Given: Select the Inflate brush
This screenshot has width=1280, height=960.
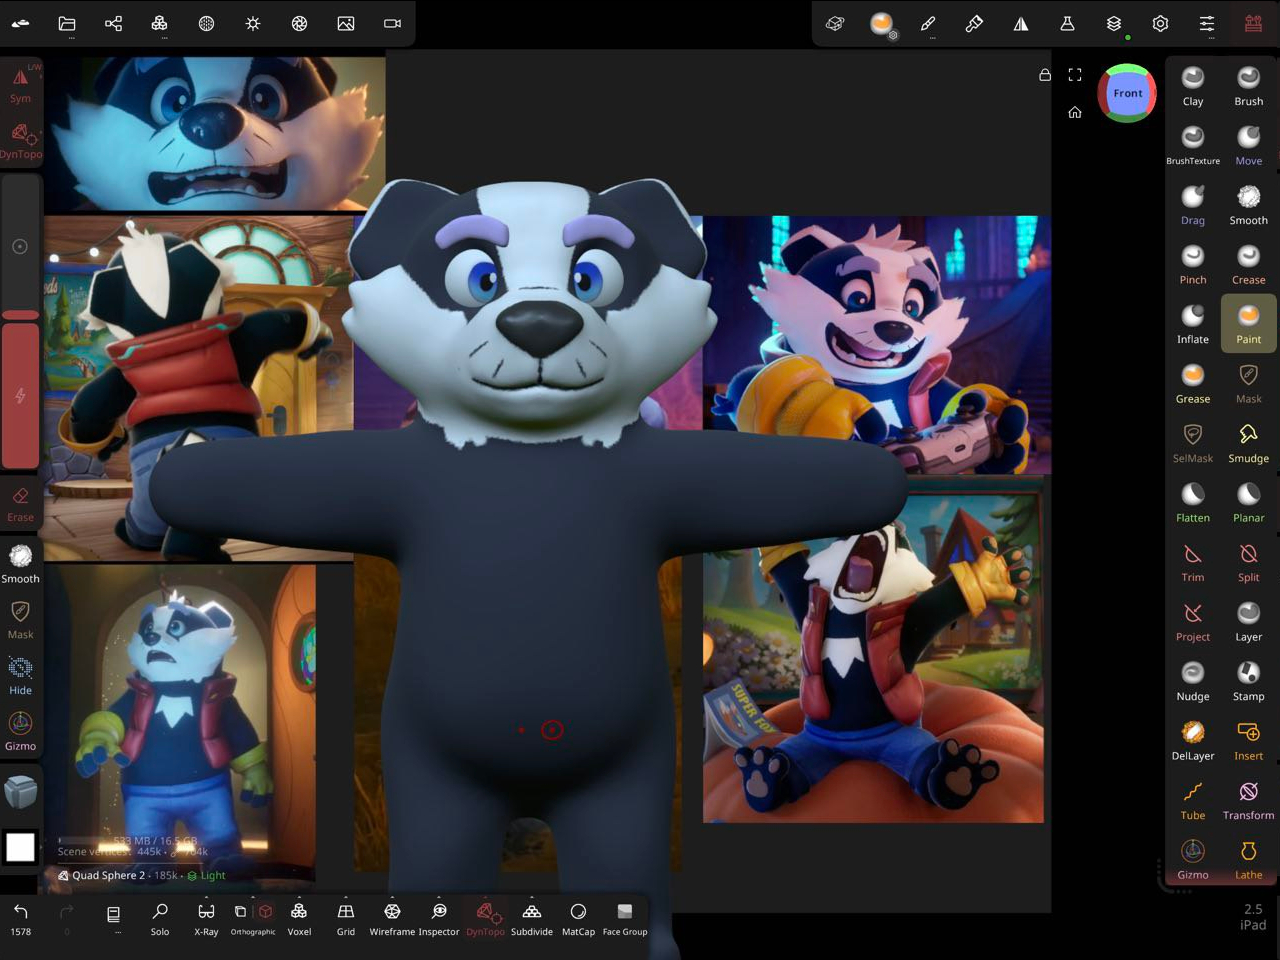Looking at the screenshot, I should coord(1192,324).
